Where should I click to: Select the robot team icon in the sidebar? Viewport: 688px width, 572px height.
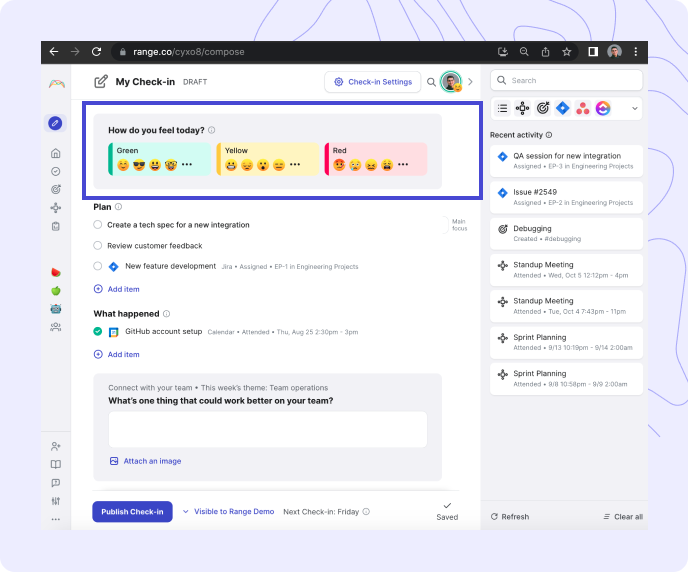coord(56,309)
